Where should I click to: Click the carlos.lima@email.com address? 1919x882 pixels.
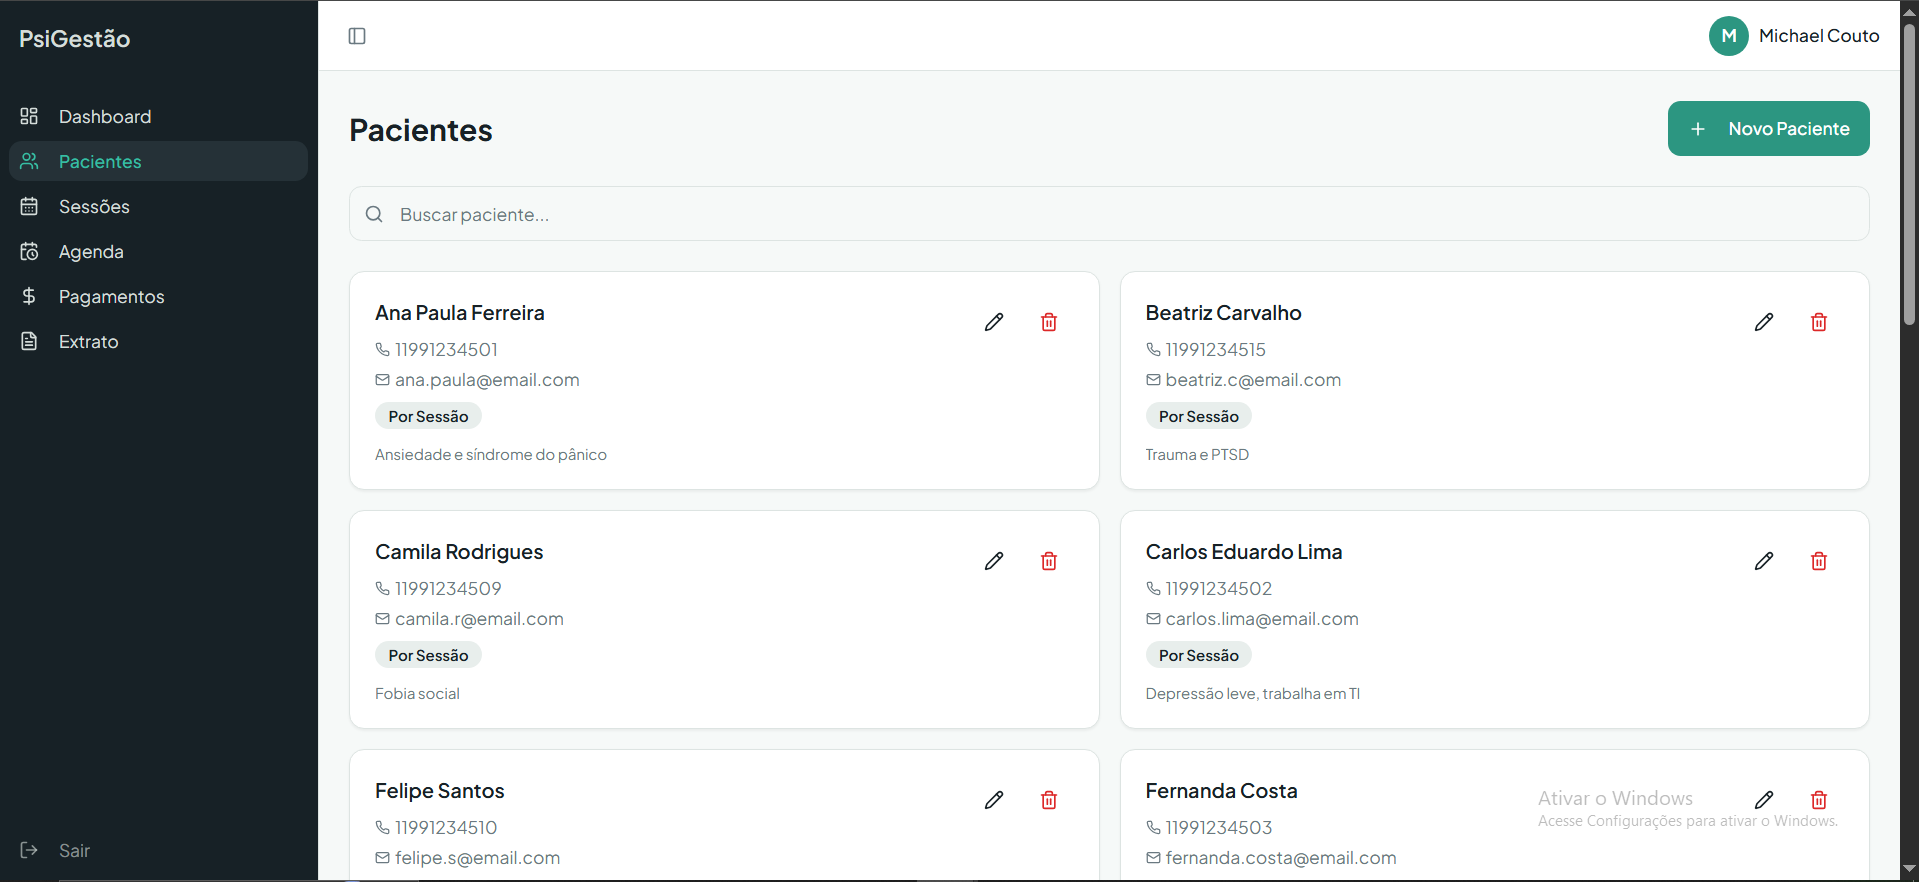tap(1262, 619)
